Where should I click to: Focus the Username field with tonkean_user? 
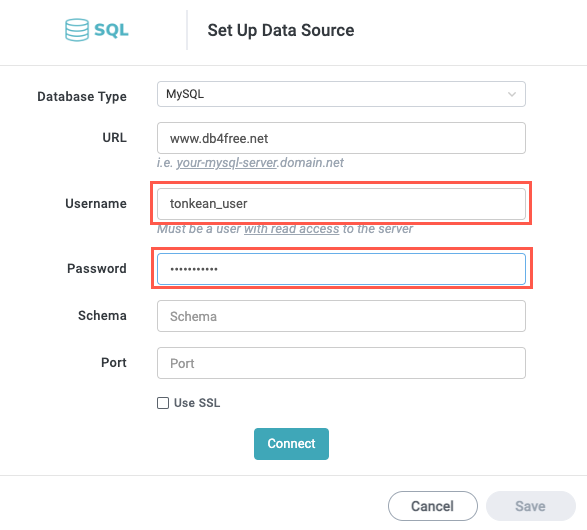[x=341, y=204]
